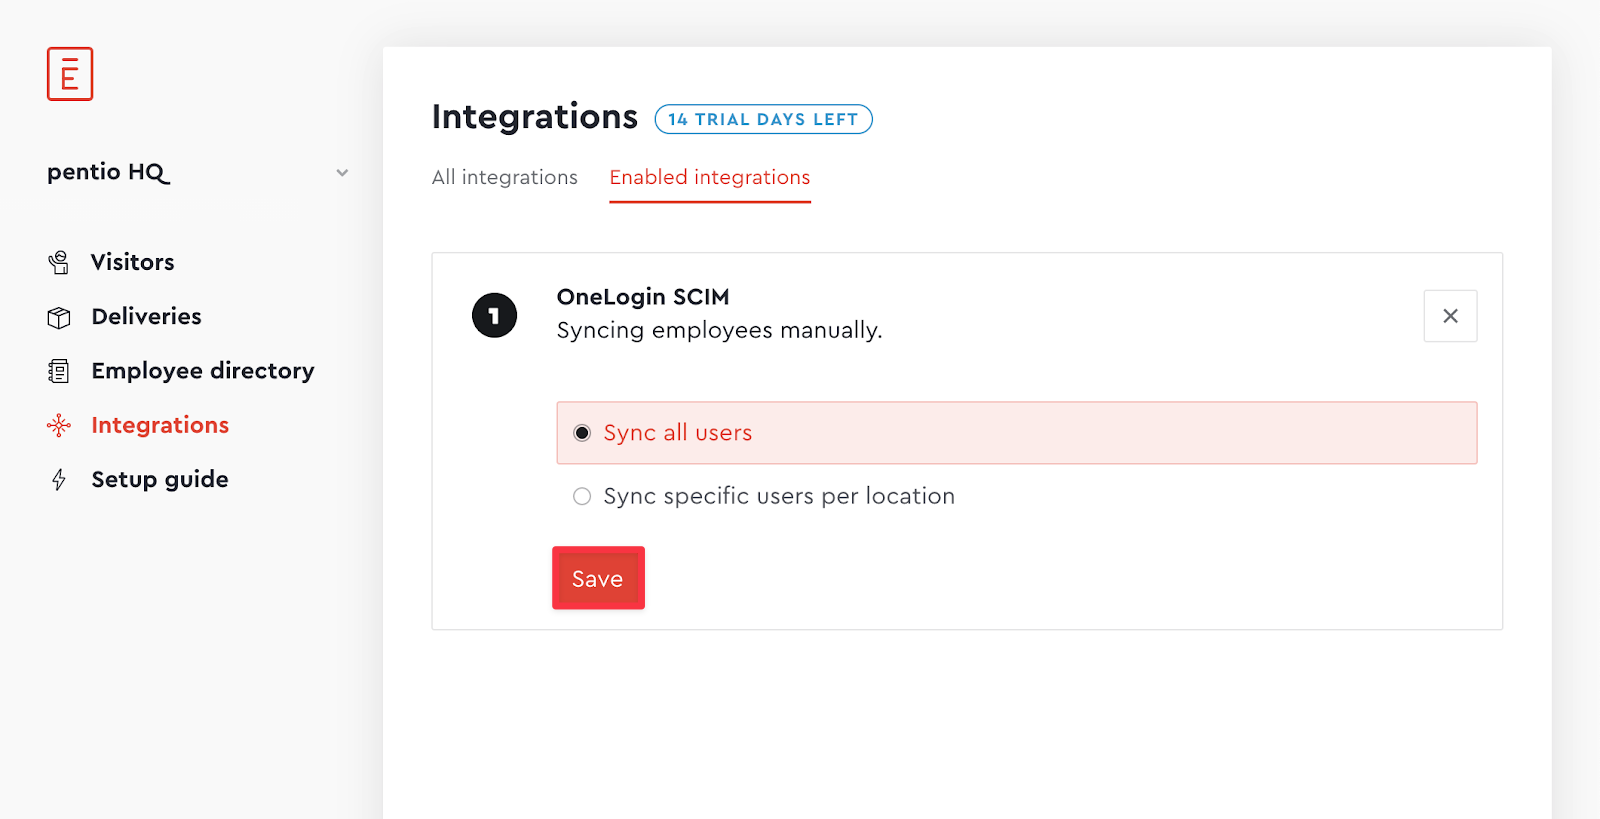This screenshot has height=819, width=1600.
Task: Select the Deliveries package icon
Action: 59,317
